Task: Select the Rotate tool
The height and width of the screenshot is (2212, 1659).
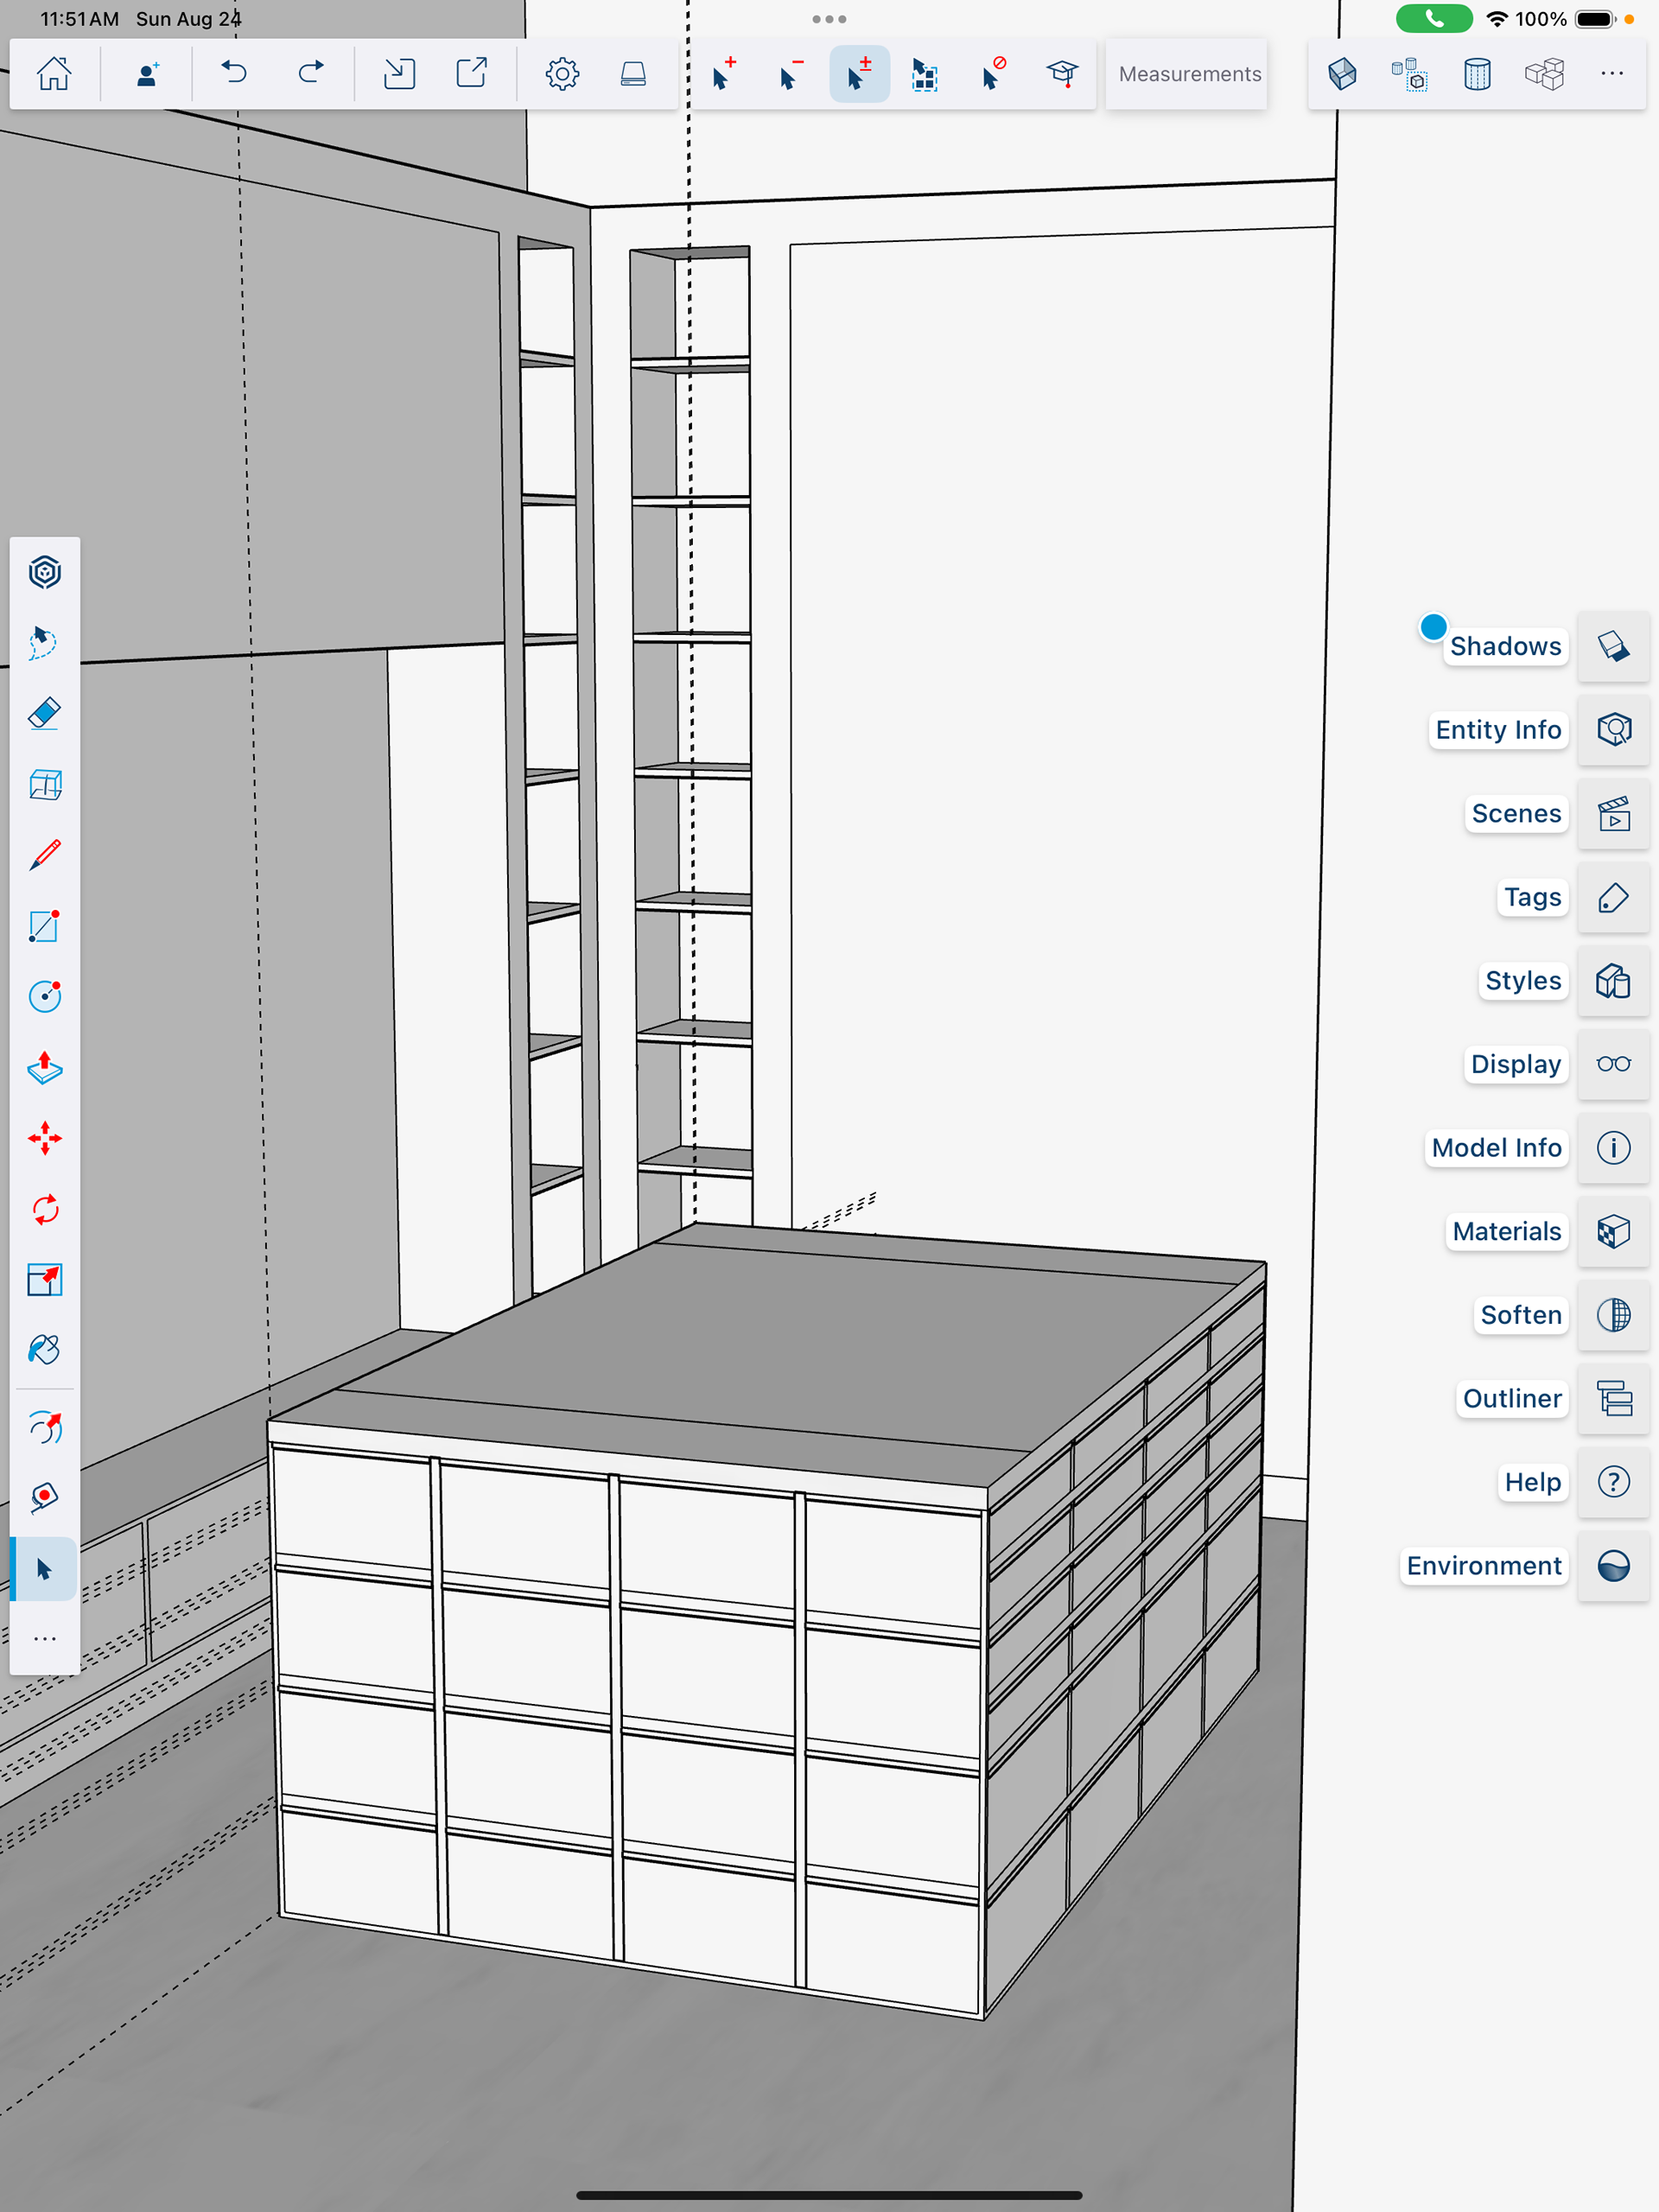Action: [x=45, y=1209]
